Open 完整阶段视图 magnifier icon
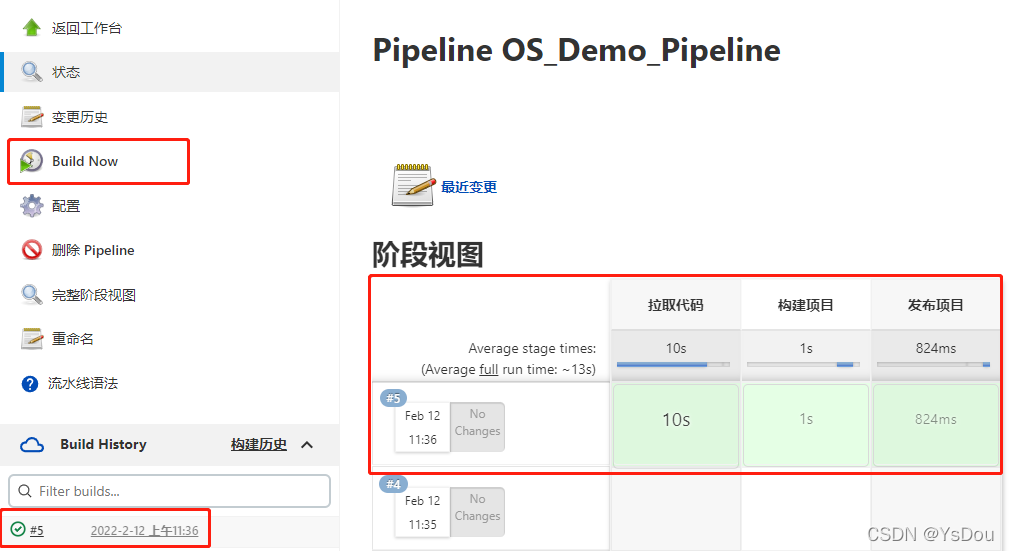Viewport: 1009px width, 551px height. pyautogui.click(x=32, y=295)
